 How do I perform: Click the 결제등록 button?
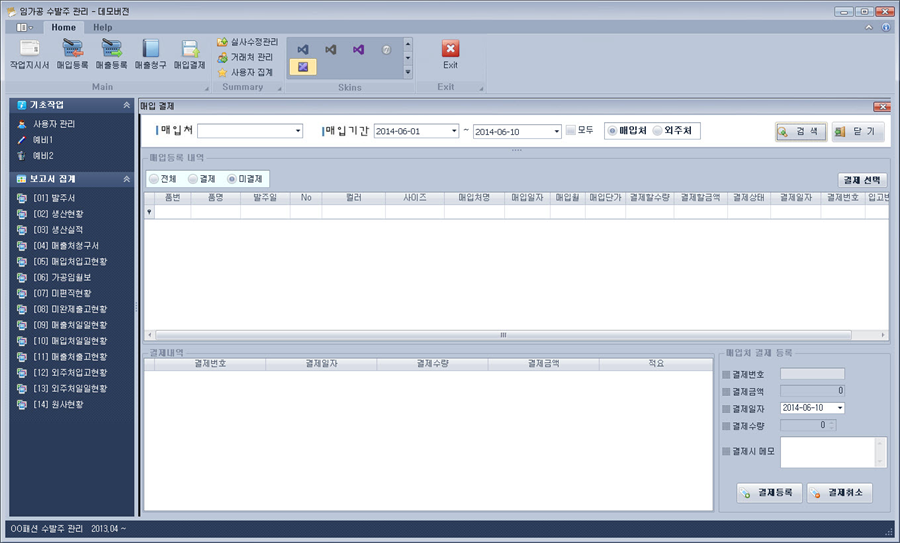[x=769, y=492]
